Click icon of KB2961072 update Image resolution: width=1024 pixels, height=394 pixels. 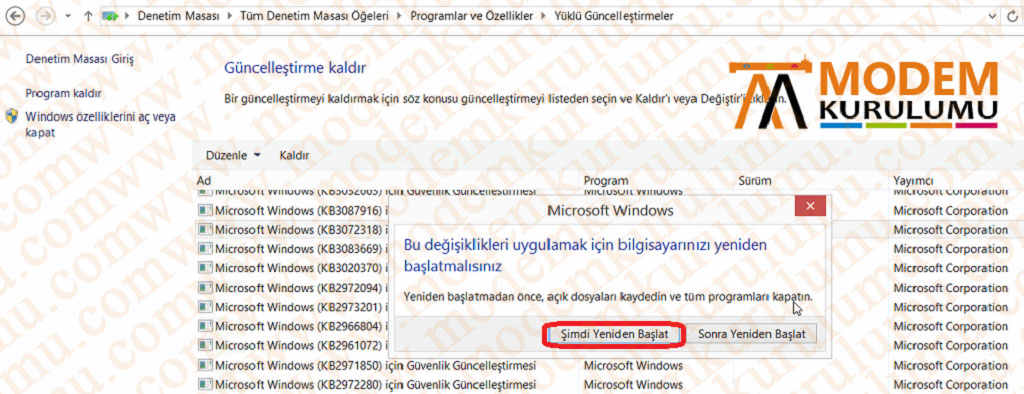[x=206, y=345]
